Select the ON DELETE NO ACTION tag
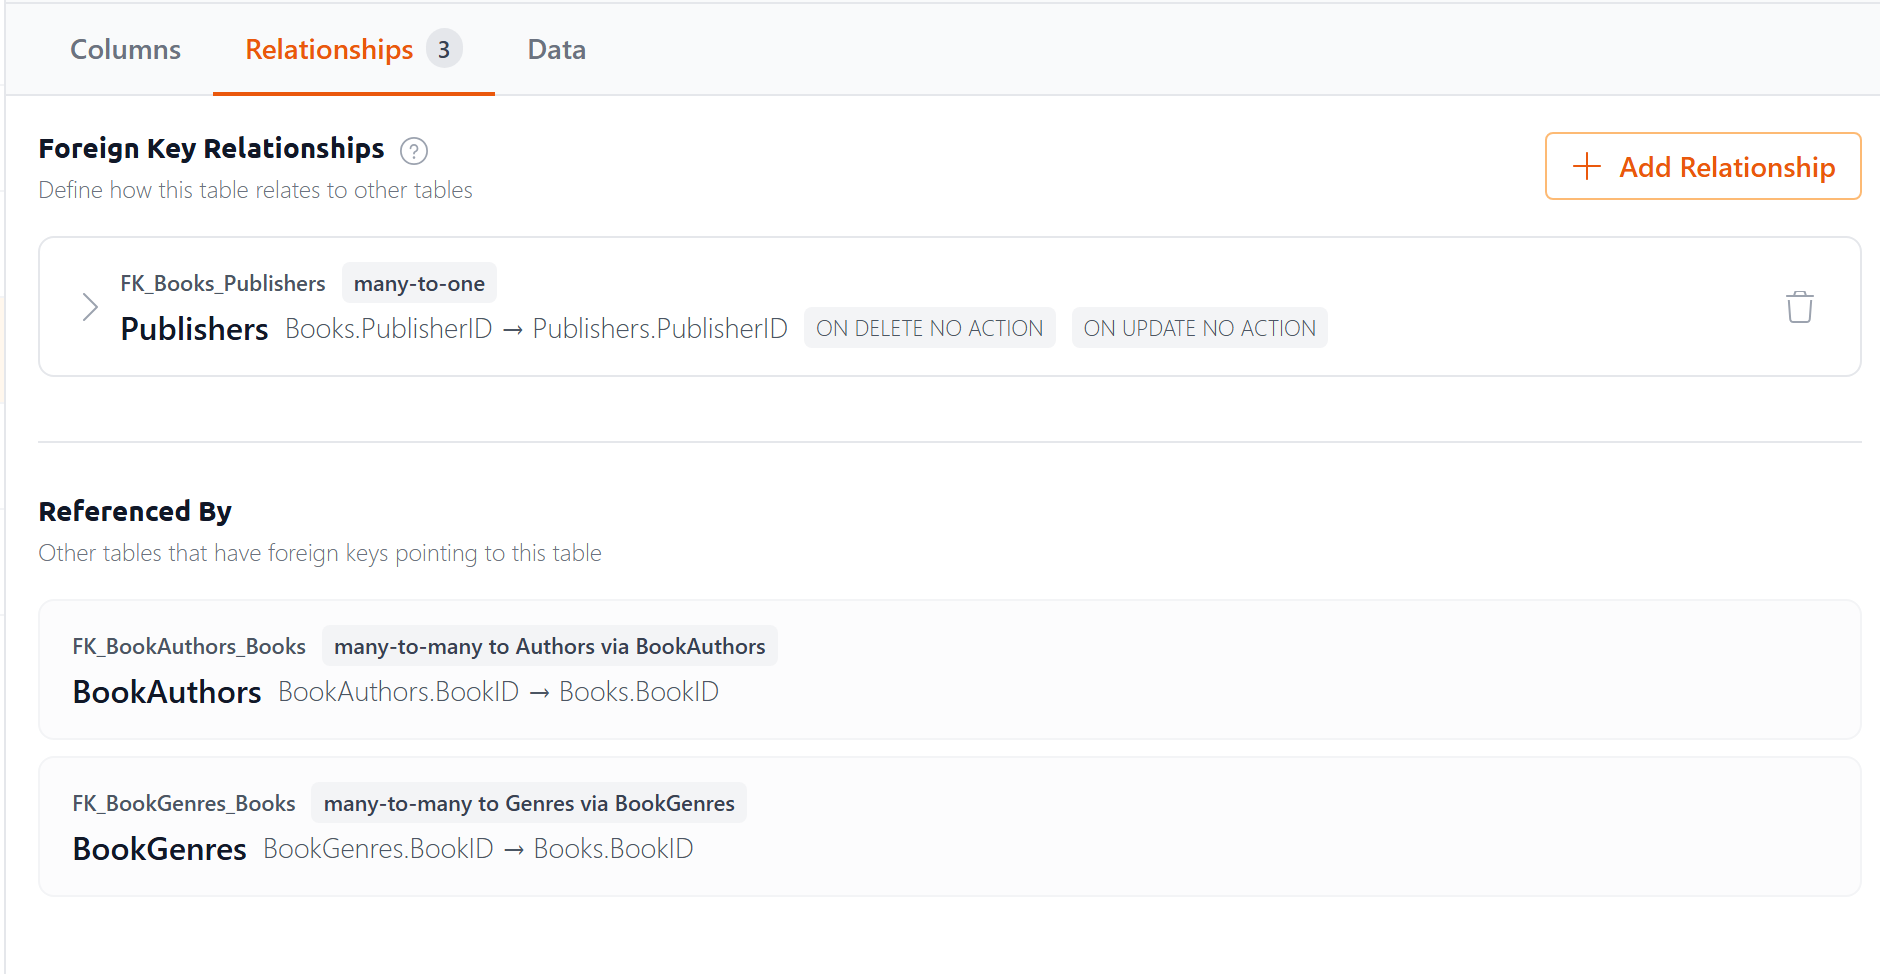The width and height of the screenshot is (1880, 974). (929, 328)
